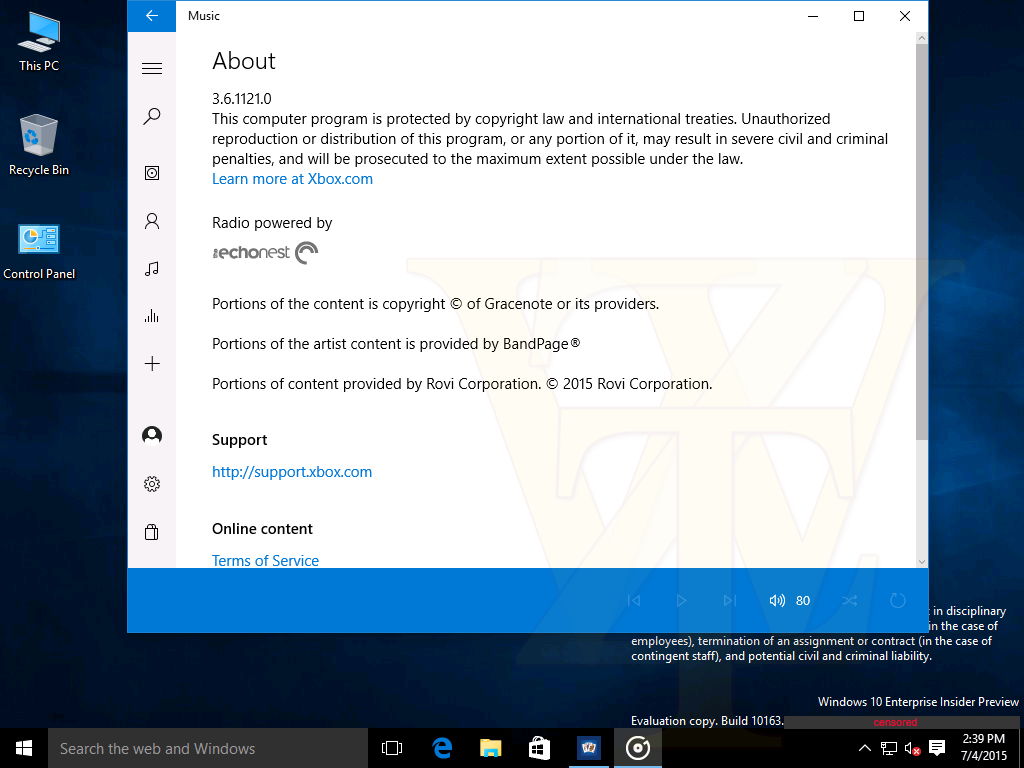Screen dimensions: 1024x768
Task: Open the hamburger menu in Music sidebar
Action: 152,69
